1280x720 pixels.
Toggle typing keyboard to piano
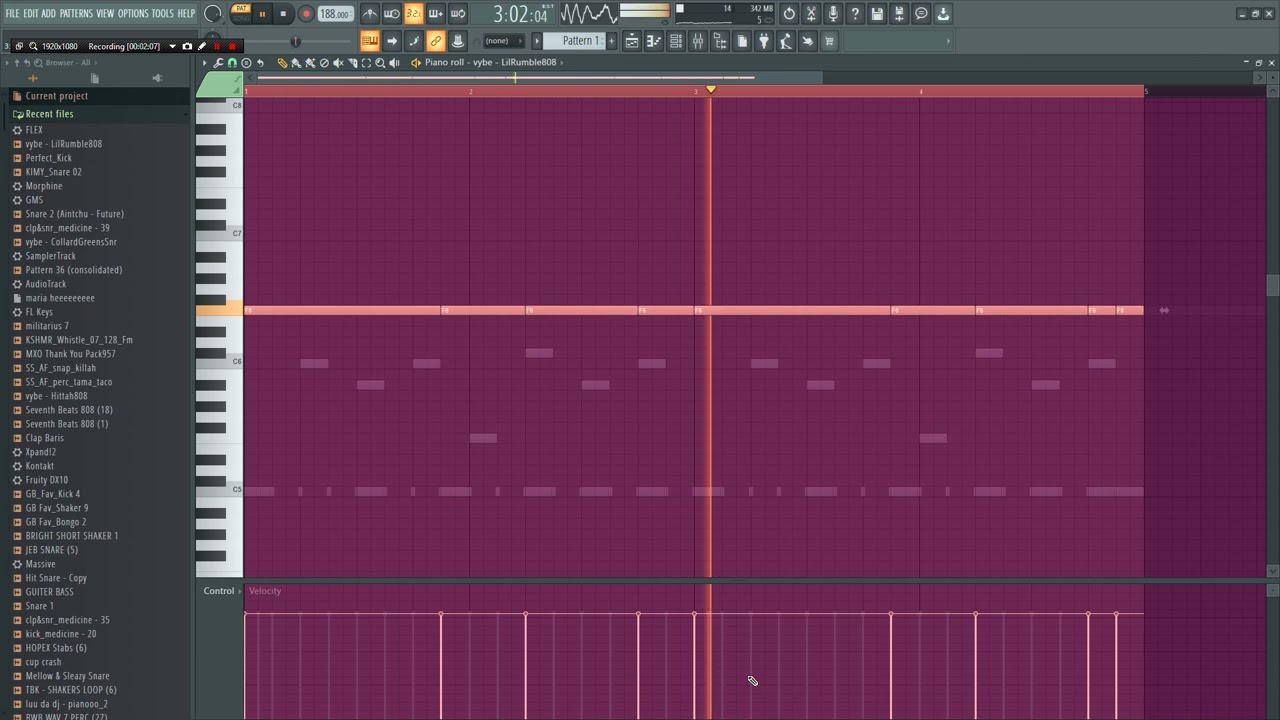[370, 41]
